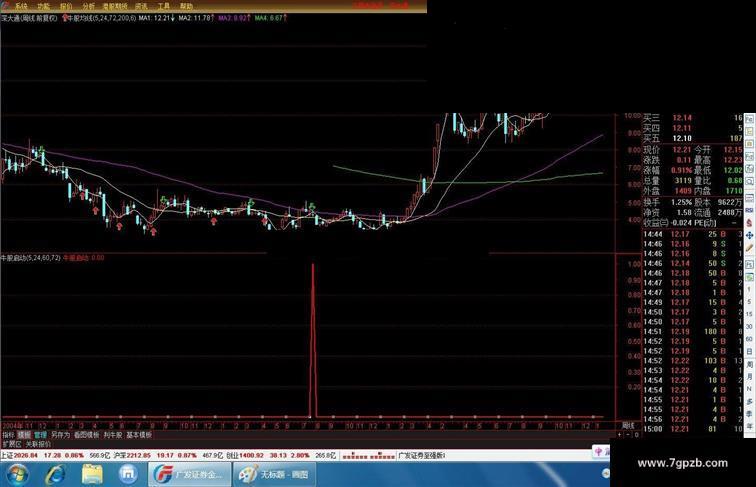Open the 港股期货 menu
Viewport: 756px width, 487px height.
[x=115, y=6]
